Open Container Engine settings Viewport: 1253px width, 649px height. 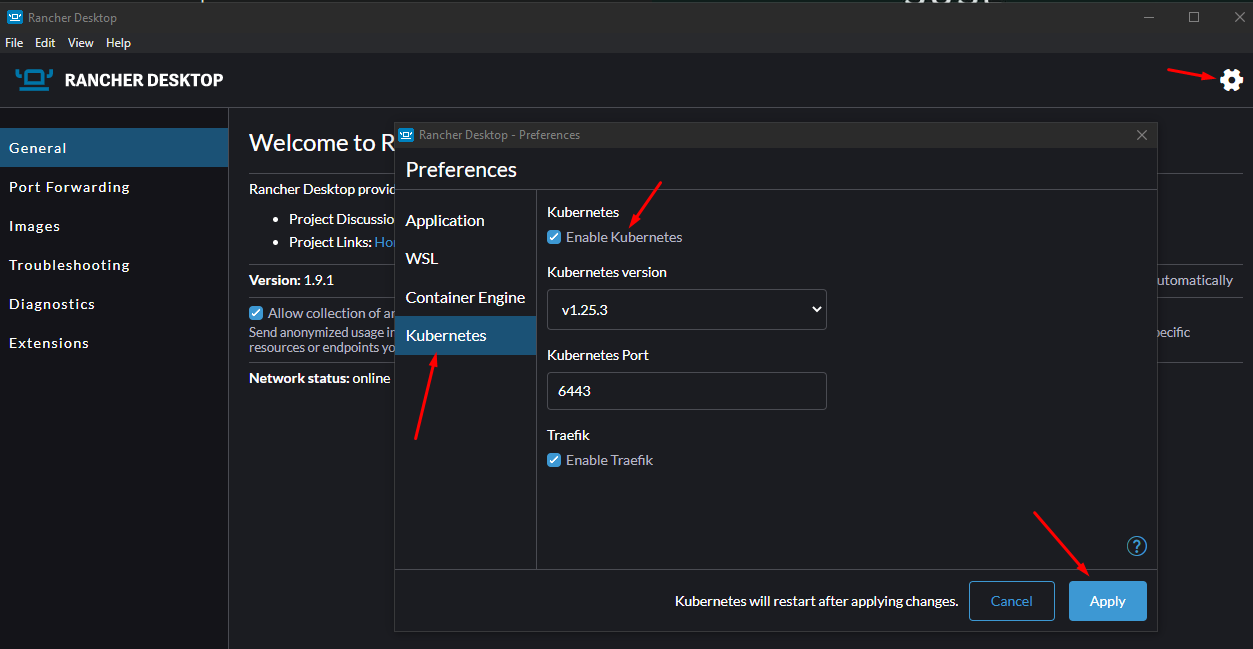[x=465, y=297]
